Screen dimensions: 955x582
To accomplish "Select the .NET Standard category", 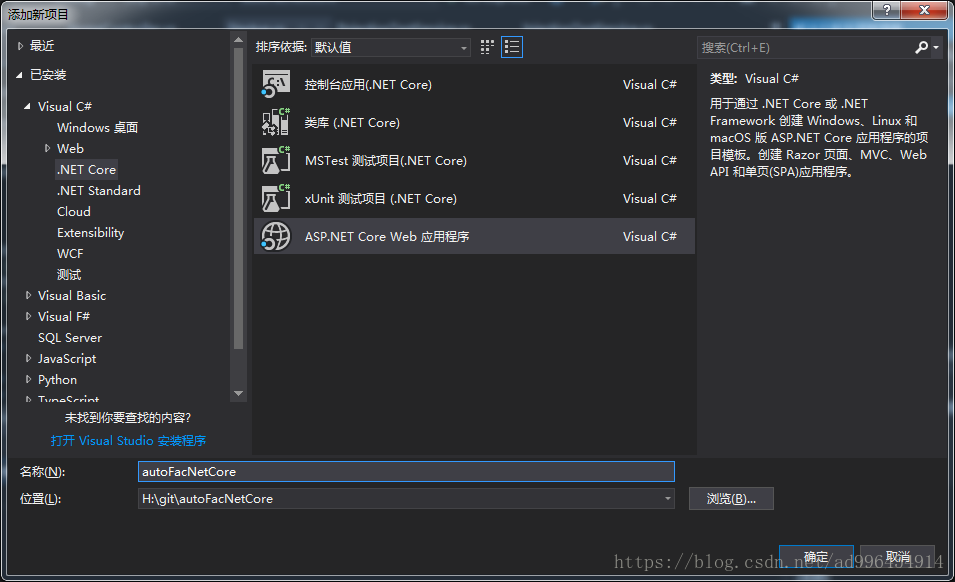I will (99, 191).
